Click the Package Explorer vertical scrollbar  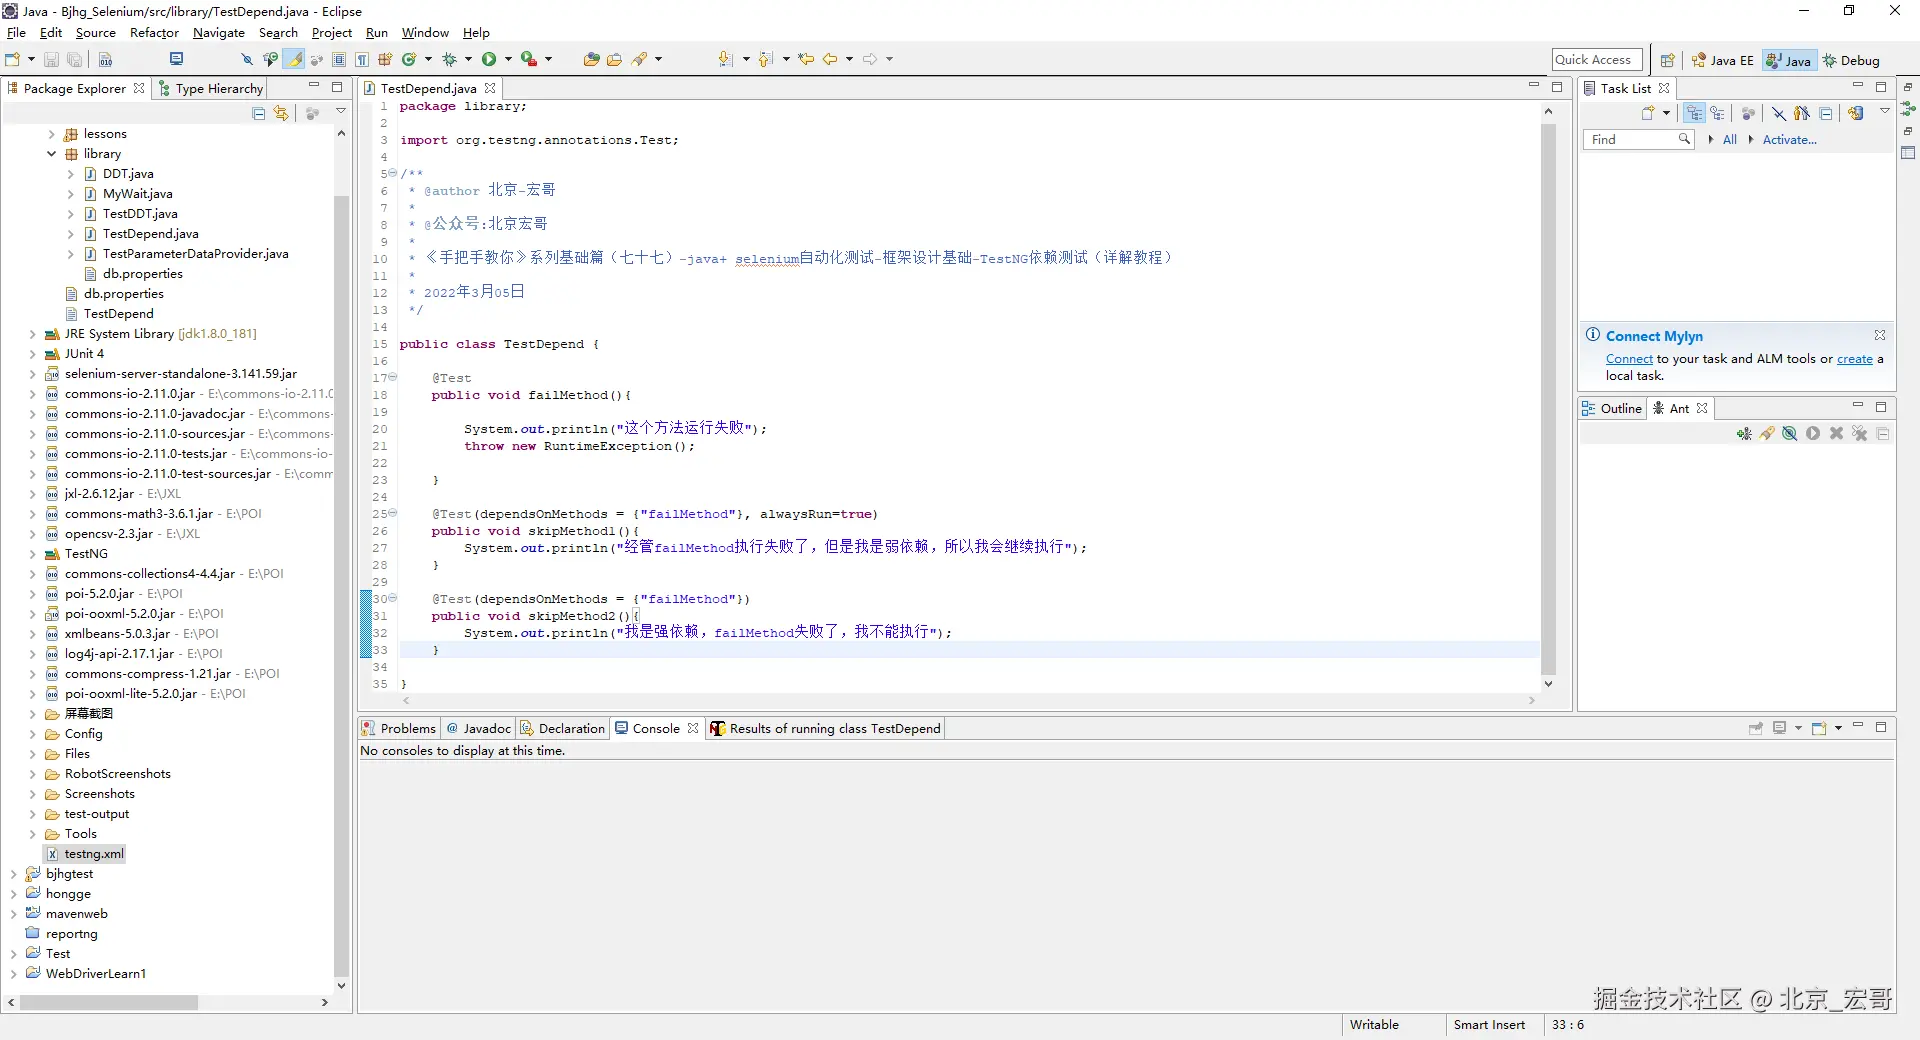tap(341, 585)
